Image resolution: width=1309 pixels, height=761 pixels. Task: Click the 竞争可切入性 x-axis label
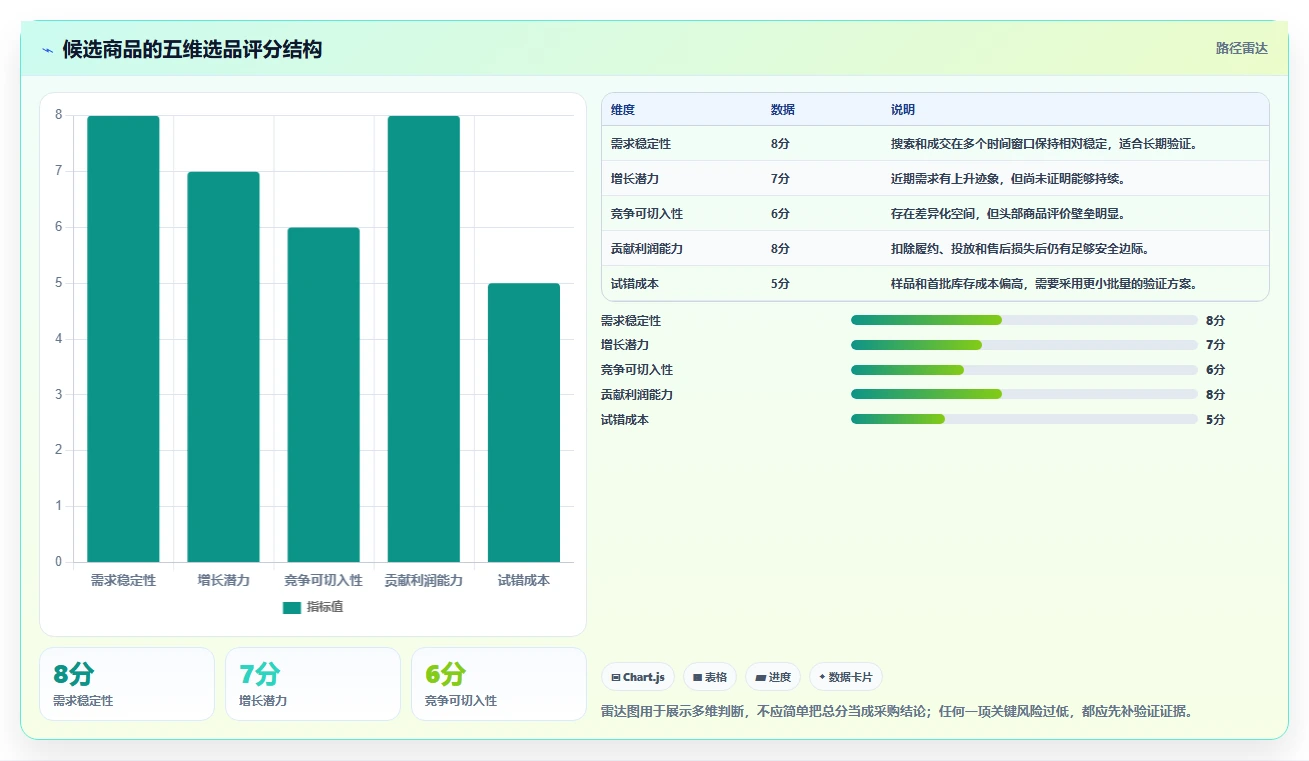[323, 580]
